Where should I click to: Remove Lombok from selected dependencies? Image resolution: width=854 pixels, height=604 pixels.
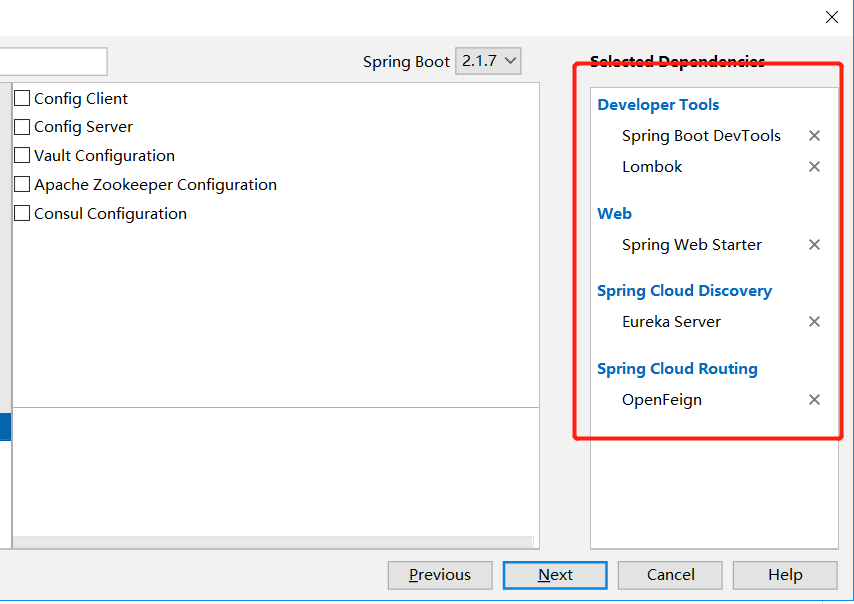pos(814,167)
